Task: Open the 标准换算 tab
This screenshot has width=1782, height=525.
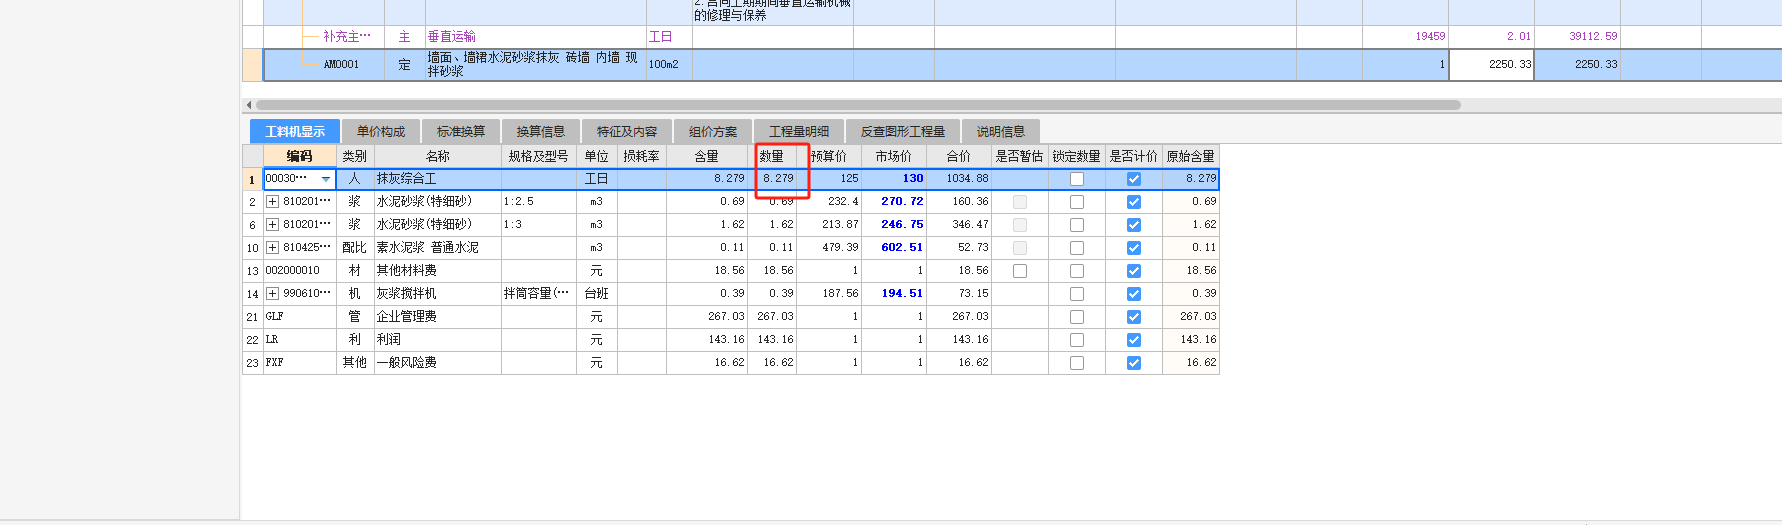Action: click(461, 132)
